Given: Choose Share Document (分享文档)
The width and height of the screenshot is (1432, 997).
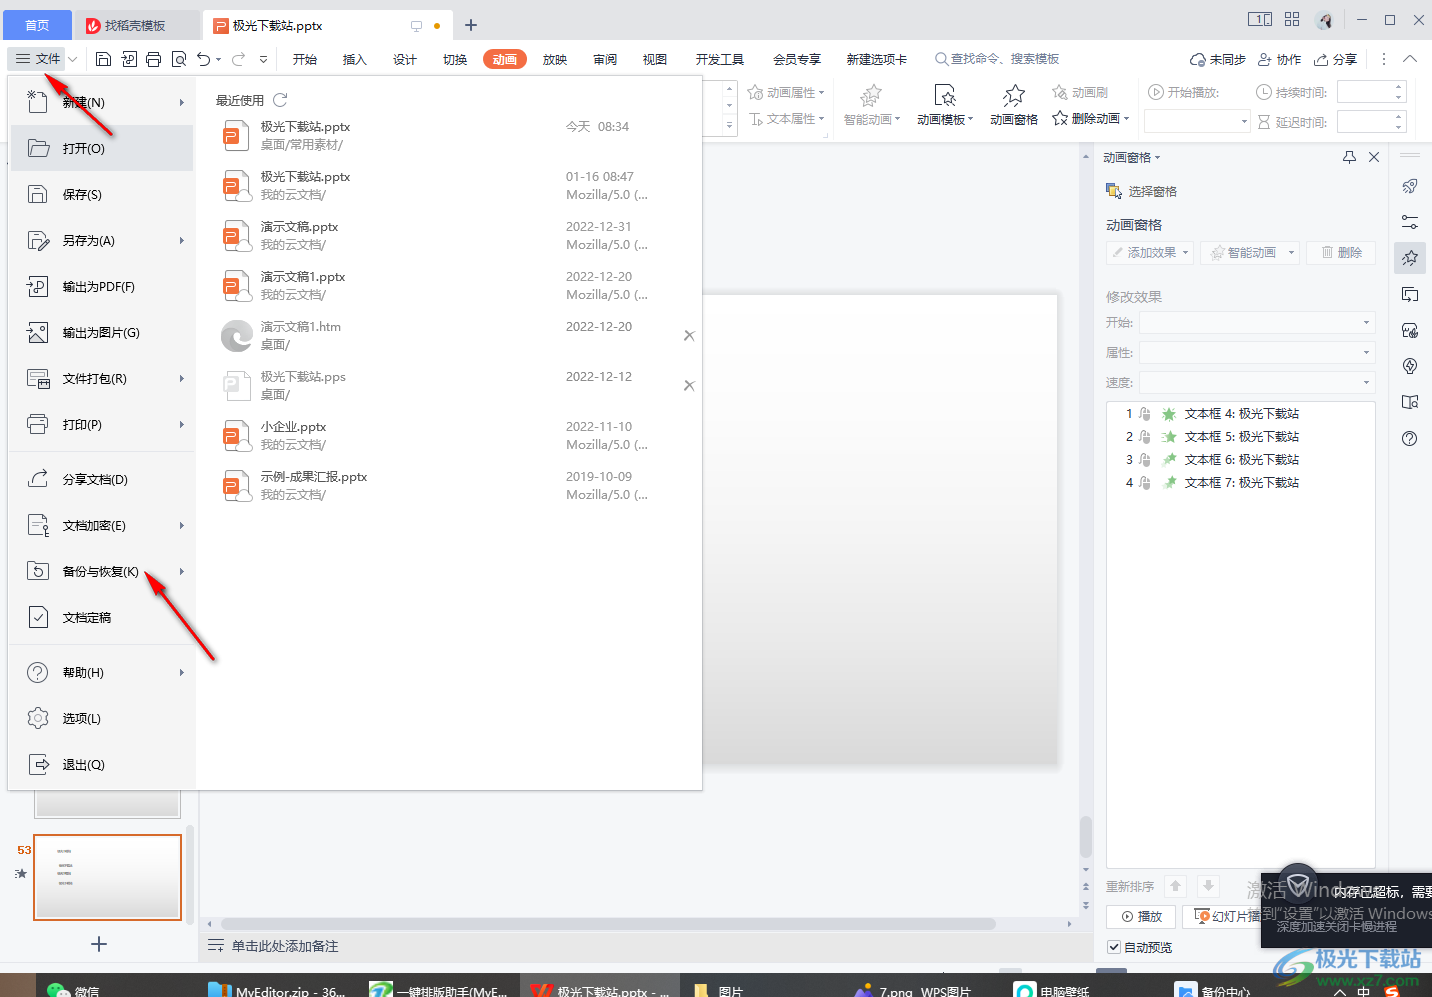Looking at the screenshot, I should click(102, 479).
